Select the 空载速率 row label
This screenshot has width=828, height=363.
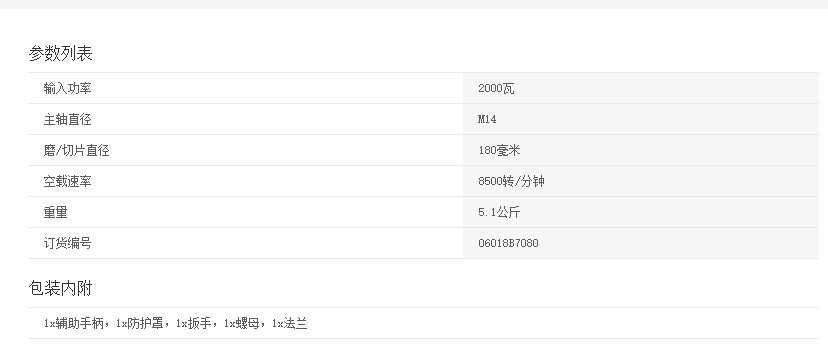[x=68, y=182]
